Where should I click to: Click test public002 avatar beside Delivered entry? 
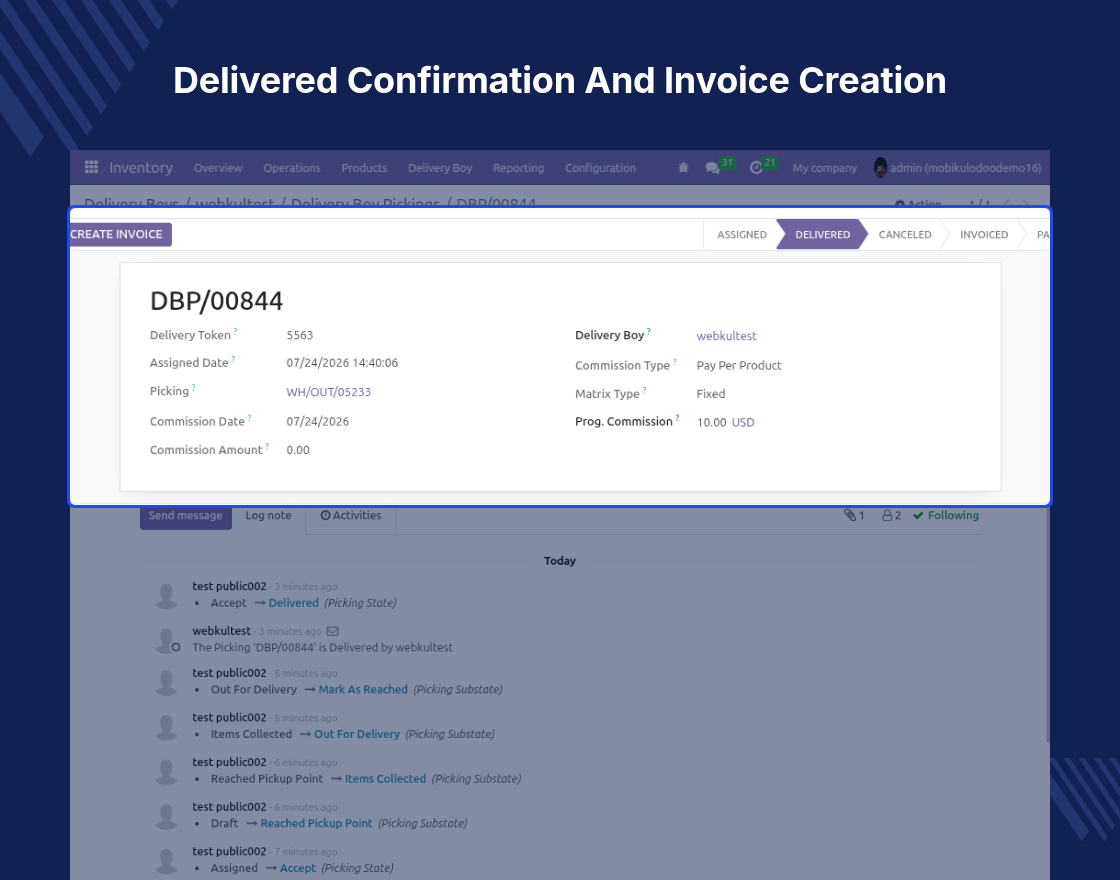(x=166, y=596)
